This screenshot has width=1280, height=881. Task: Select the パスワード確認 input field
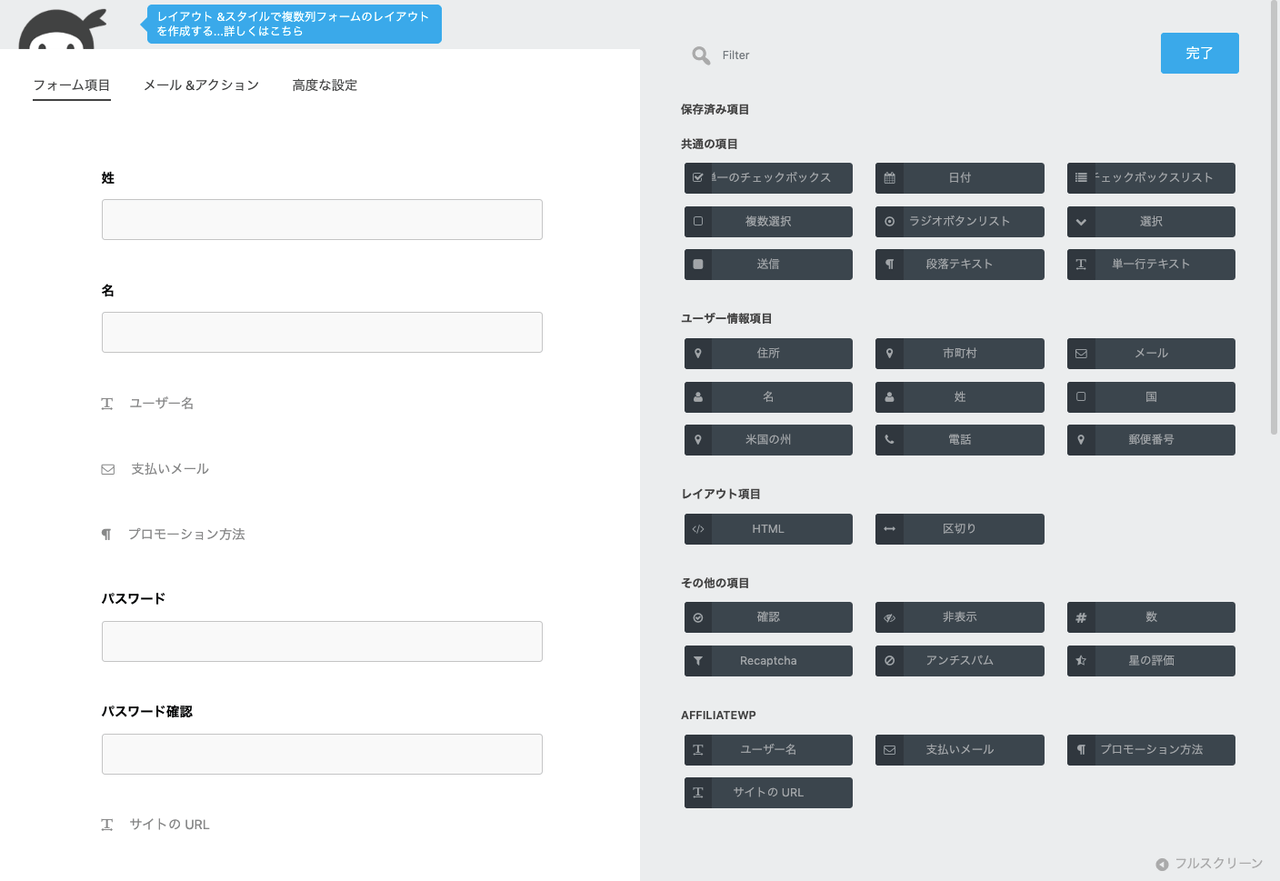click(x=322, y=754)
